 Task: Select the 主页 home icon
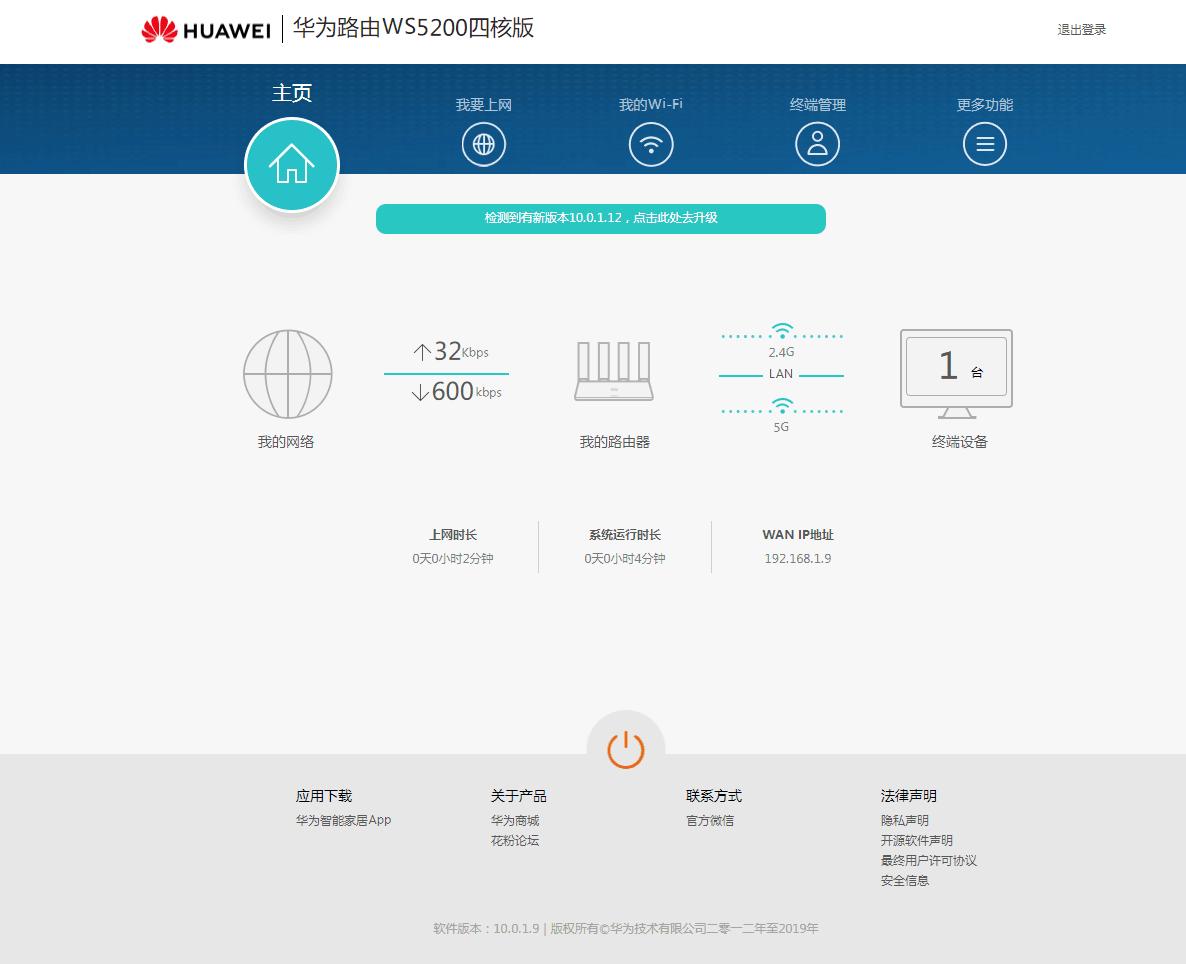(x=291, y=164)
